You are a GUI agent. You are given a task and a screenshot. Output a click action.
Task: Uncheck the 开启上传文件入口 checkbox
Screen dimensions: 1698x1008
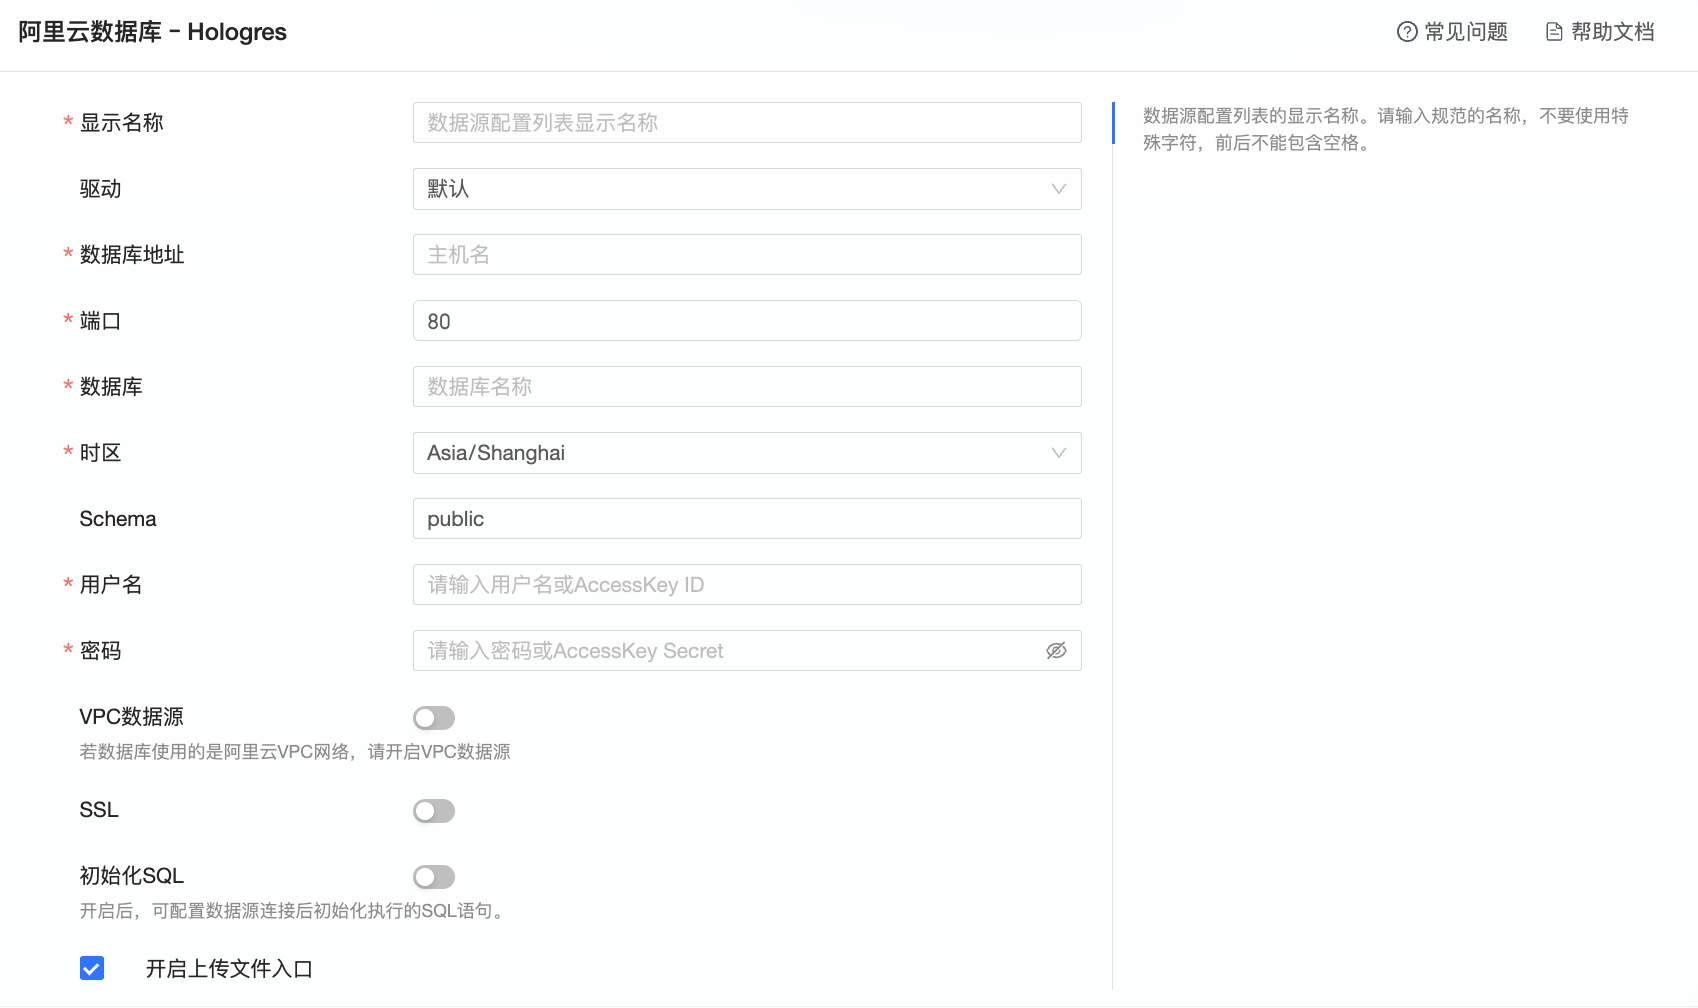click(x=92, y=968)
